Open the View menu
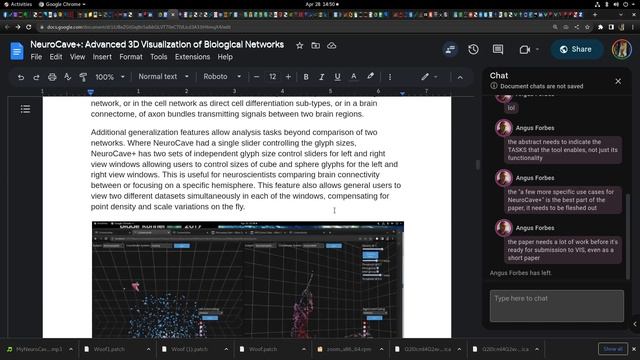The height and width of the screenshot is (360, 640). [x=77, y=57]
